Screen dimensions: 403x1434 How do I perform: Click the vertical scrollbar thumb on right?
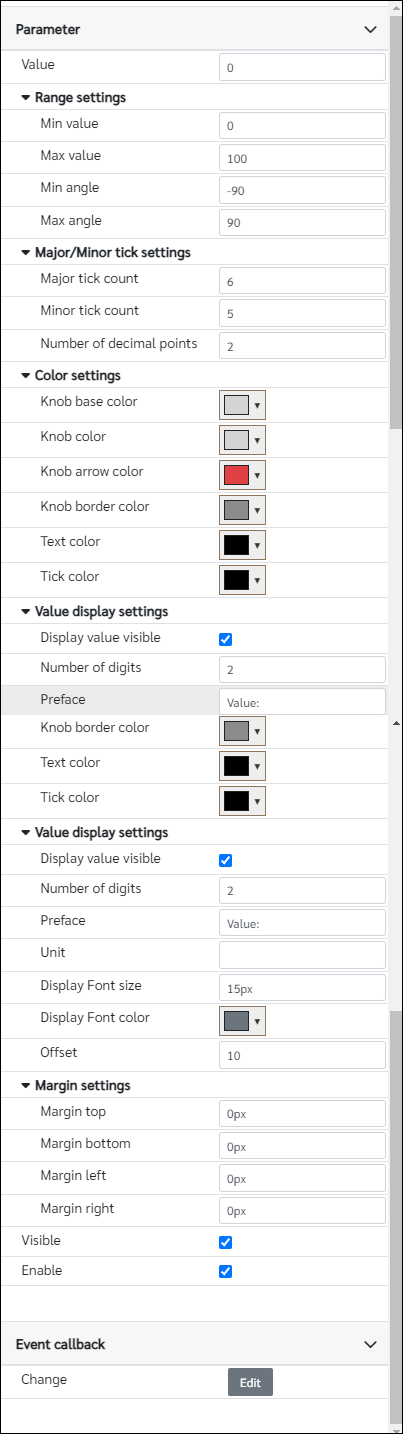(396, 220)
